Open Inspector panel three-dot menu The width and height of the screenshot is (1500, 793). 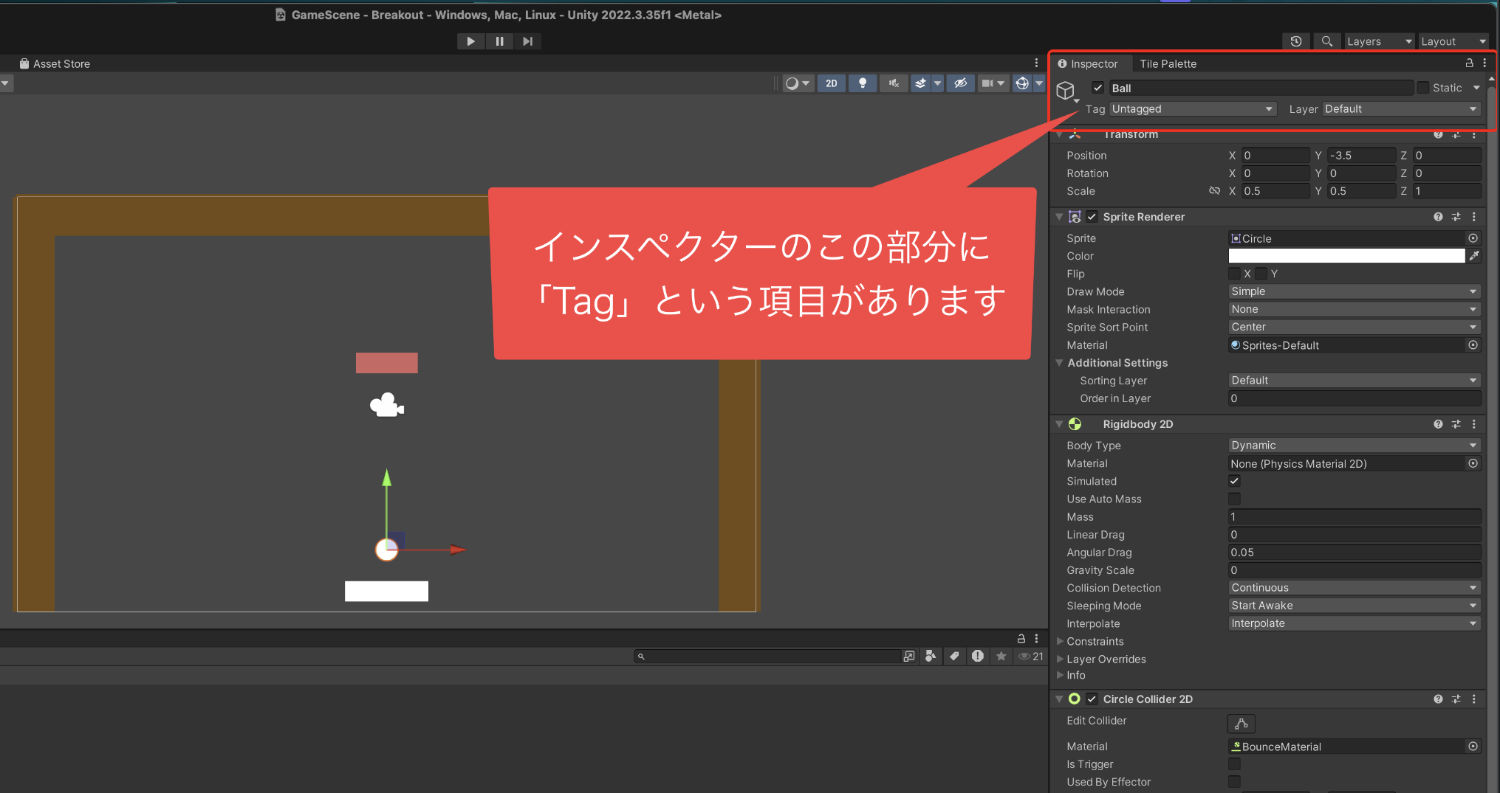click(1485, 63)
